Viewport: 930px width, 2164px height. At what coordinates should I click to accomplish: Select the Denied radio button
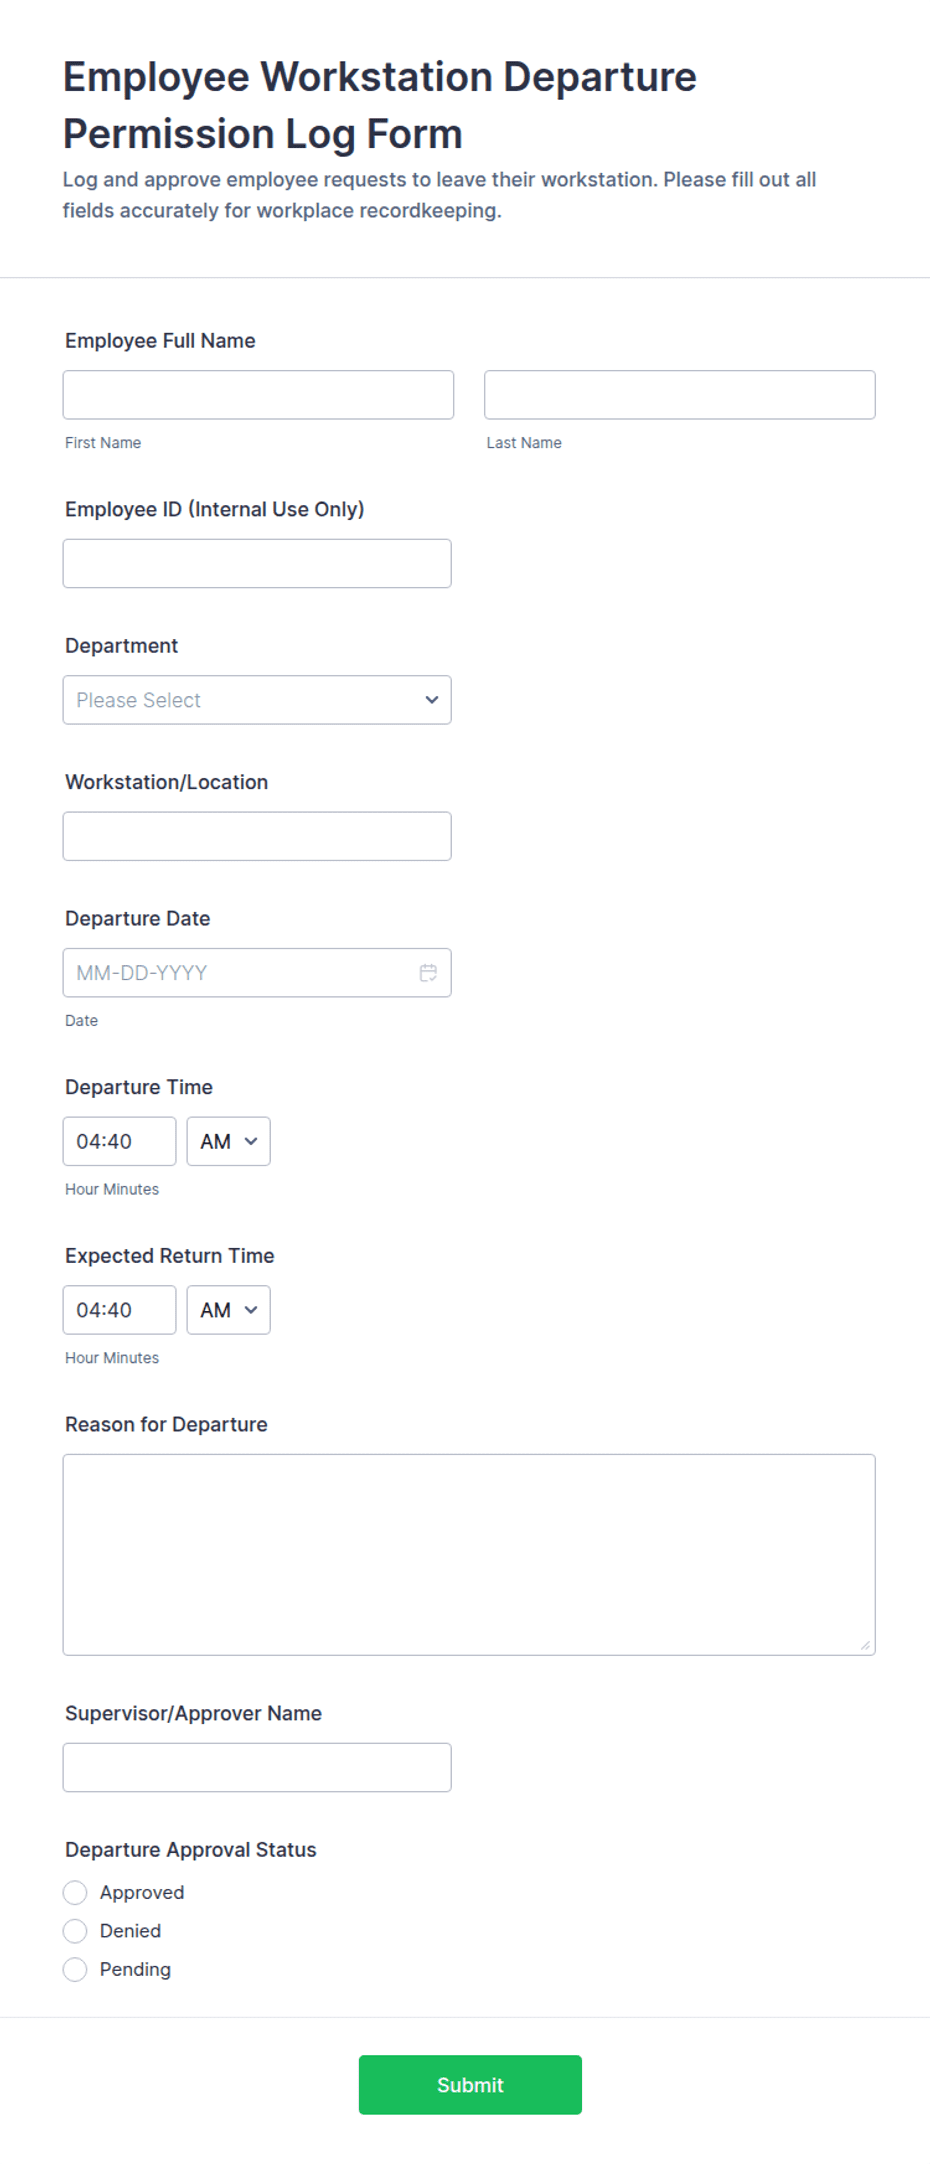(x=75, y=1931)
